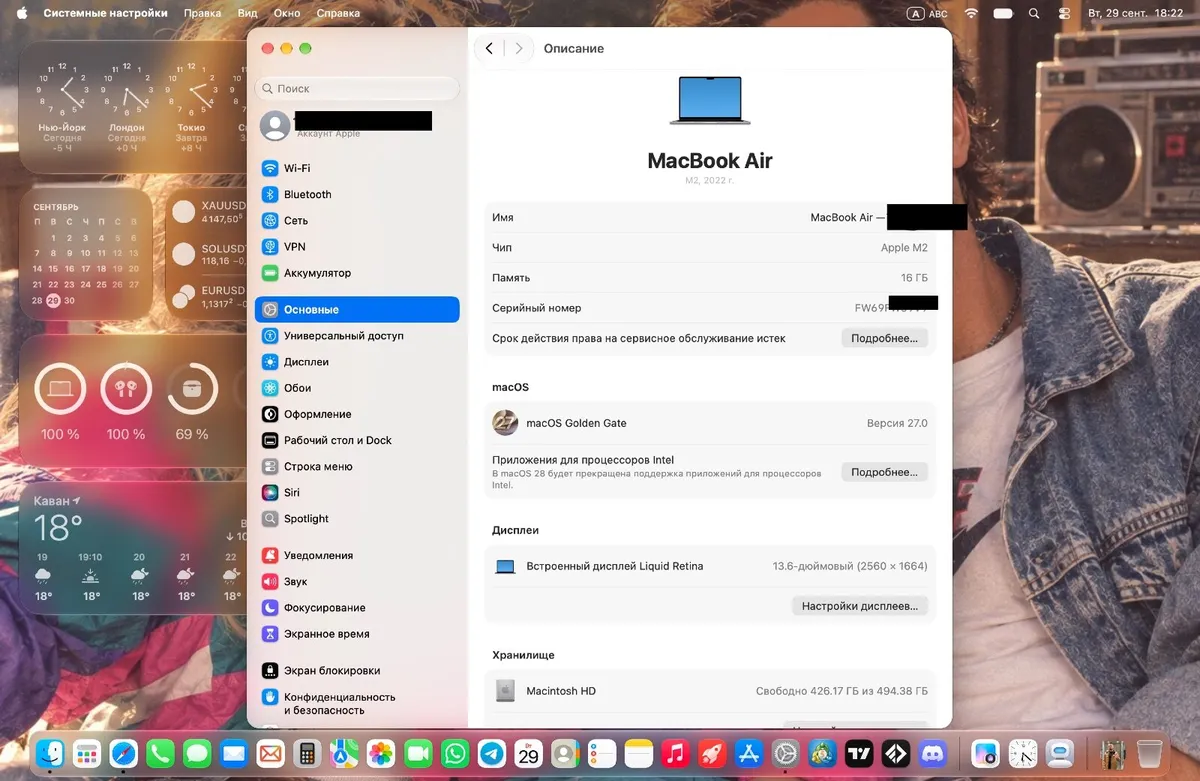The height and width of the screenshot is (781, 1200).
Task: Open Системные настройки menu
Action: coord(105,14)
